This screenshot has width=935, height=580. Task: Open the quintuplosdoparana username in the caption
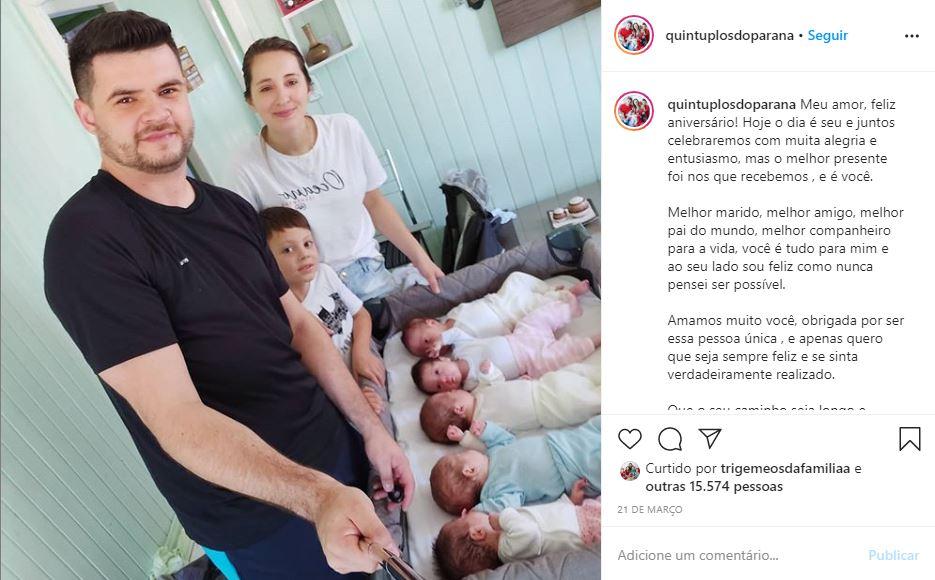[x=732, y=104]
